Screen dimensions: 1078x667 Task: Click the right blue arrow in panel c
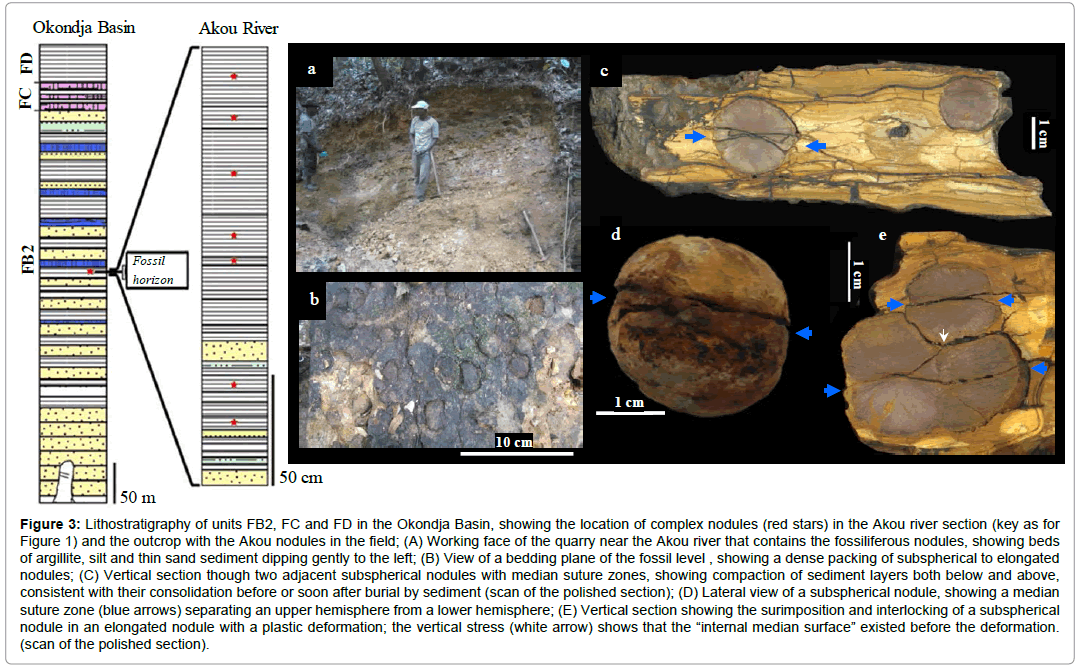817,146
